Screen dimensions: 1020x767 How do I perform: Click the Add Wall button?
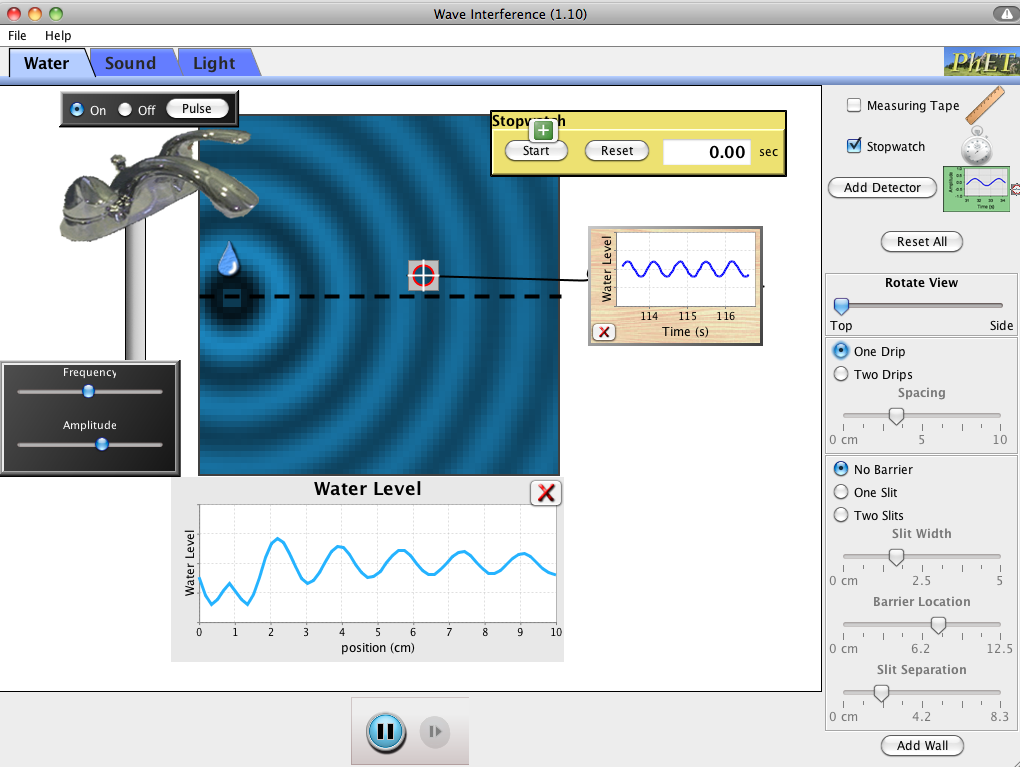[x=921, y=745]
